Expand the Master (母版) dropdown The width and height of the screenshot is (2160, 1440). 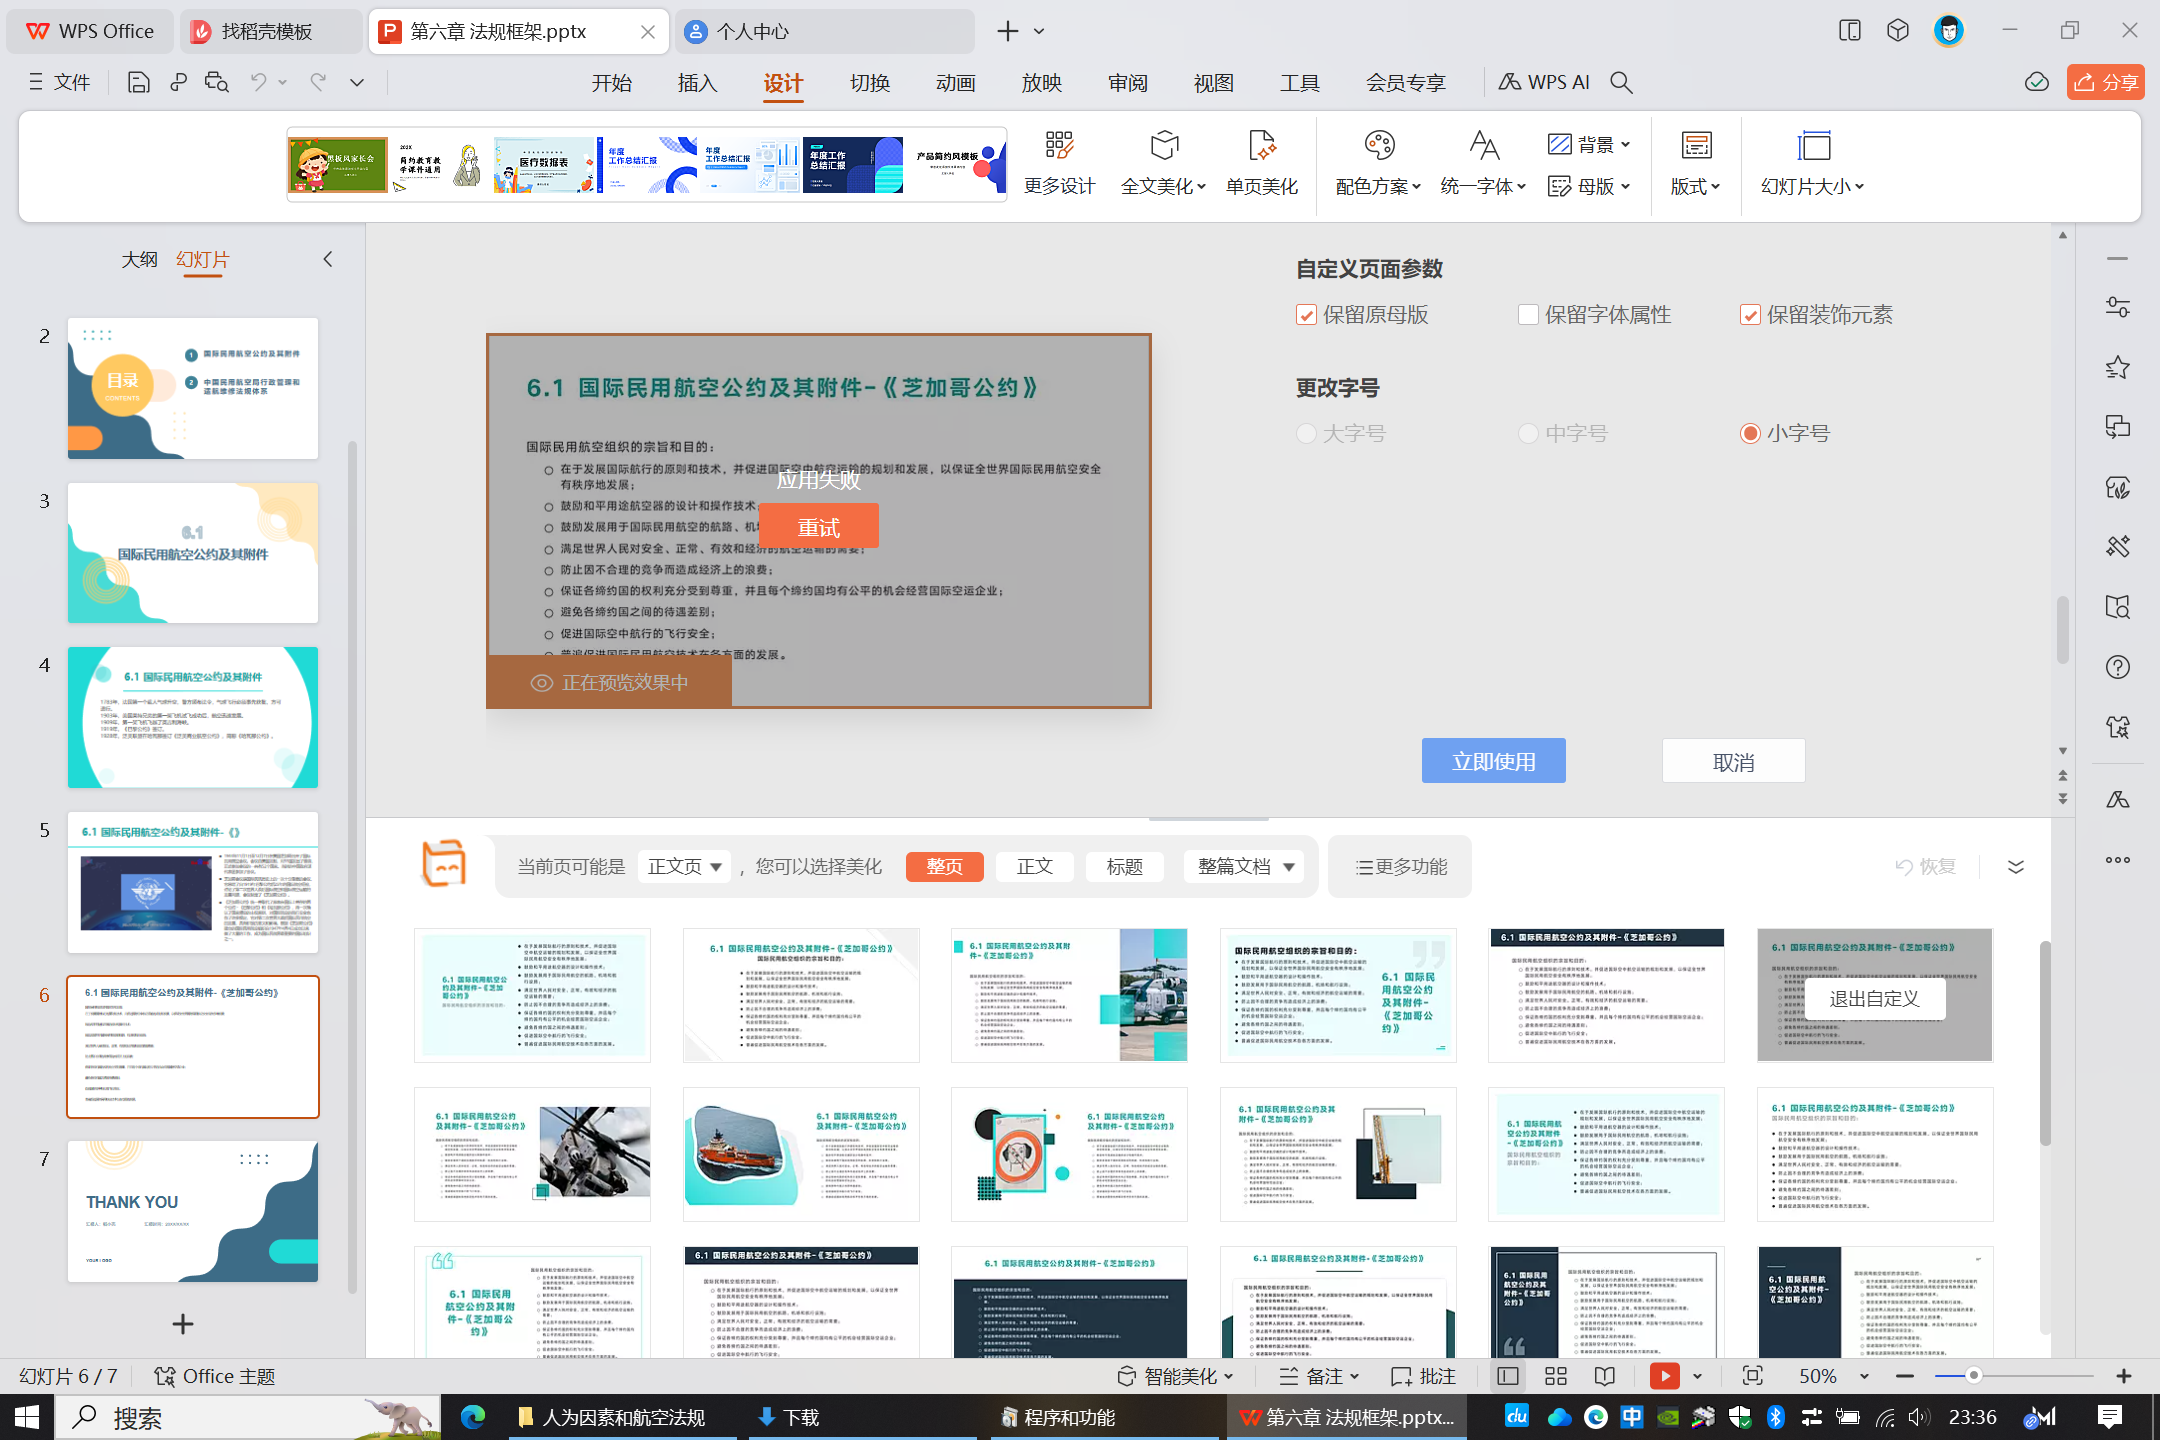[1589, 186]
